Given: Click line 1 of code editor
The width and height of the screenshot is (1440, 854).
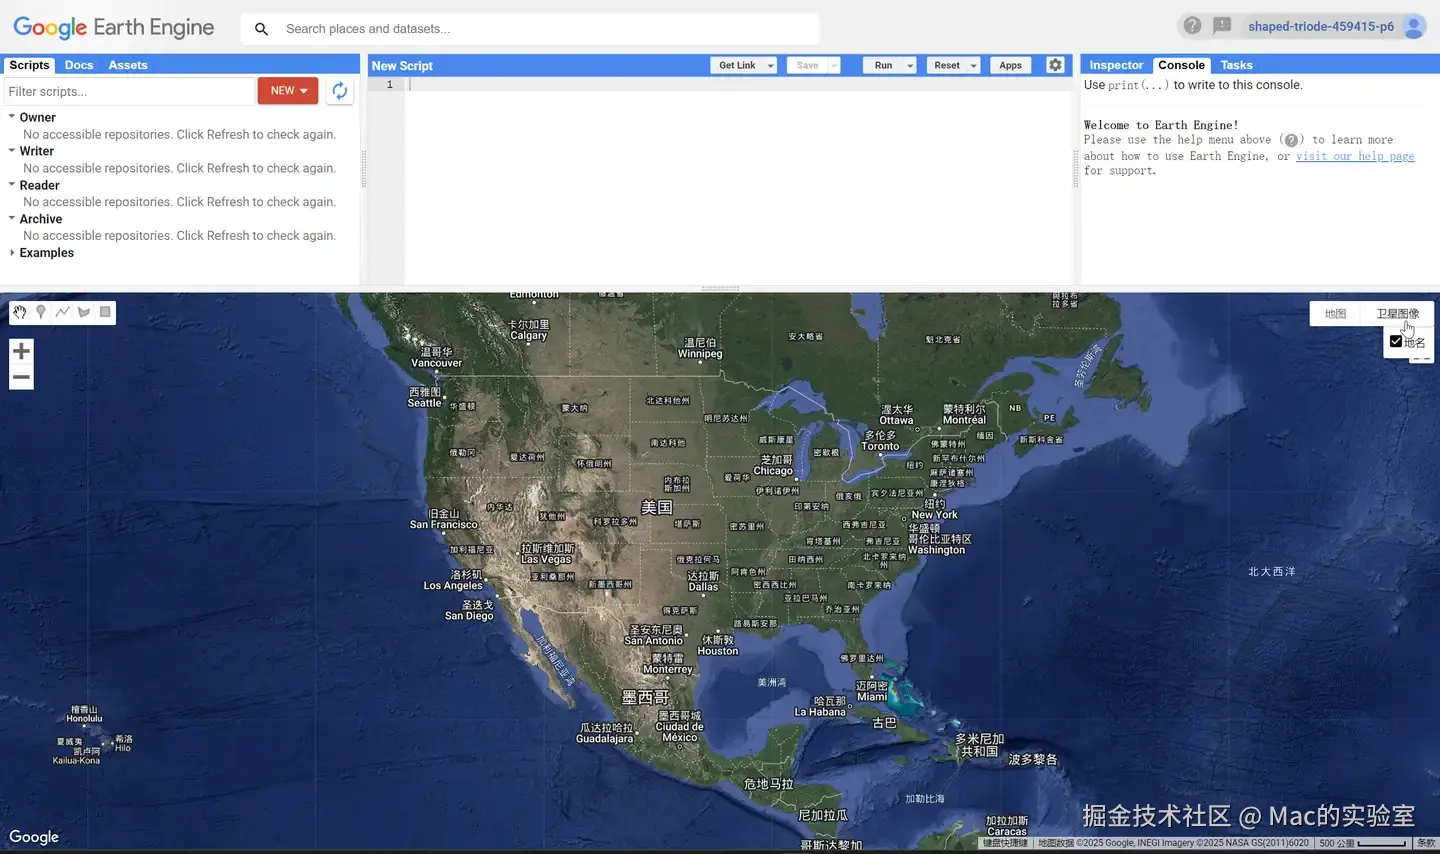Looking at the screenshot, I should point(738,85).
